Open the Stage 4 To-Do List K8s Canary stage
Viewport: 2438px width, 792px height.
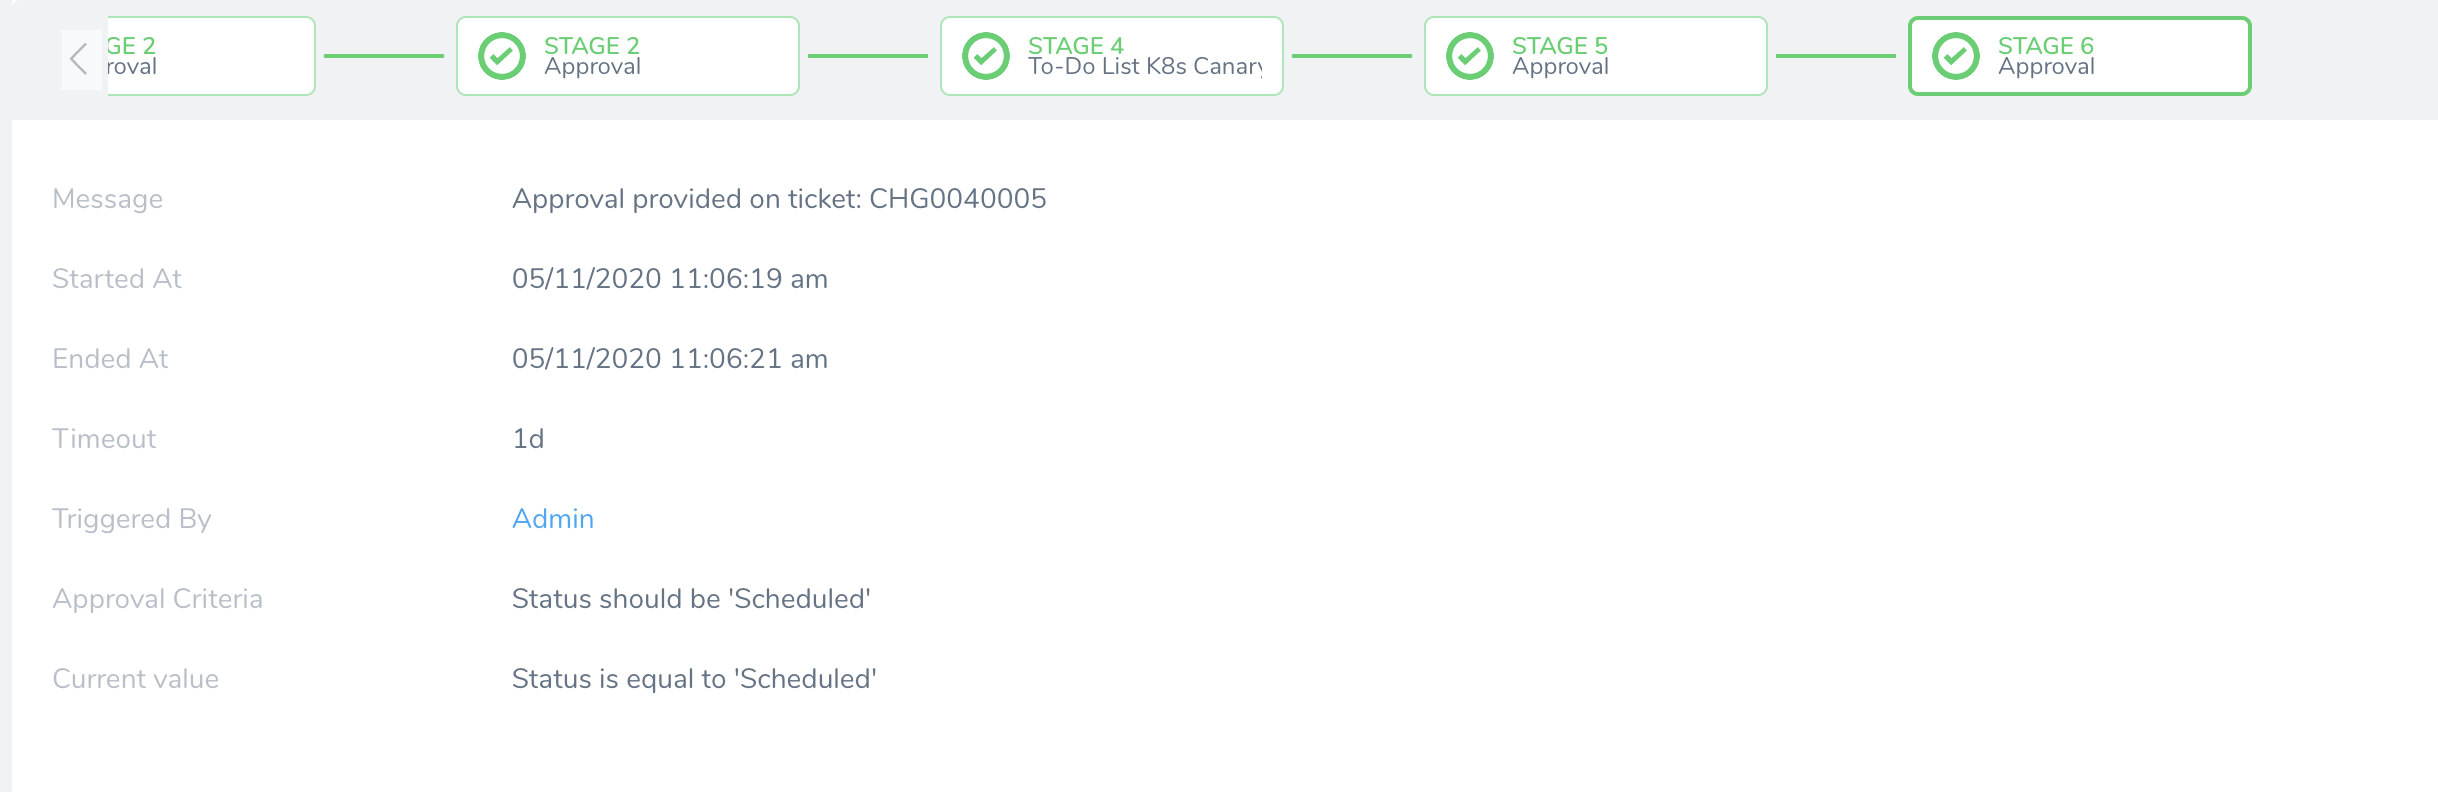pos(1112,56)
